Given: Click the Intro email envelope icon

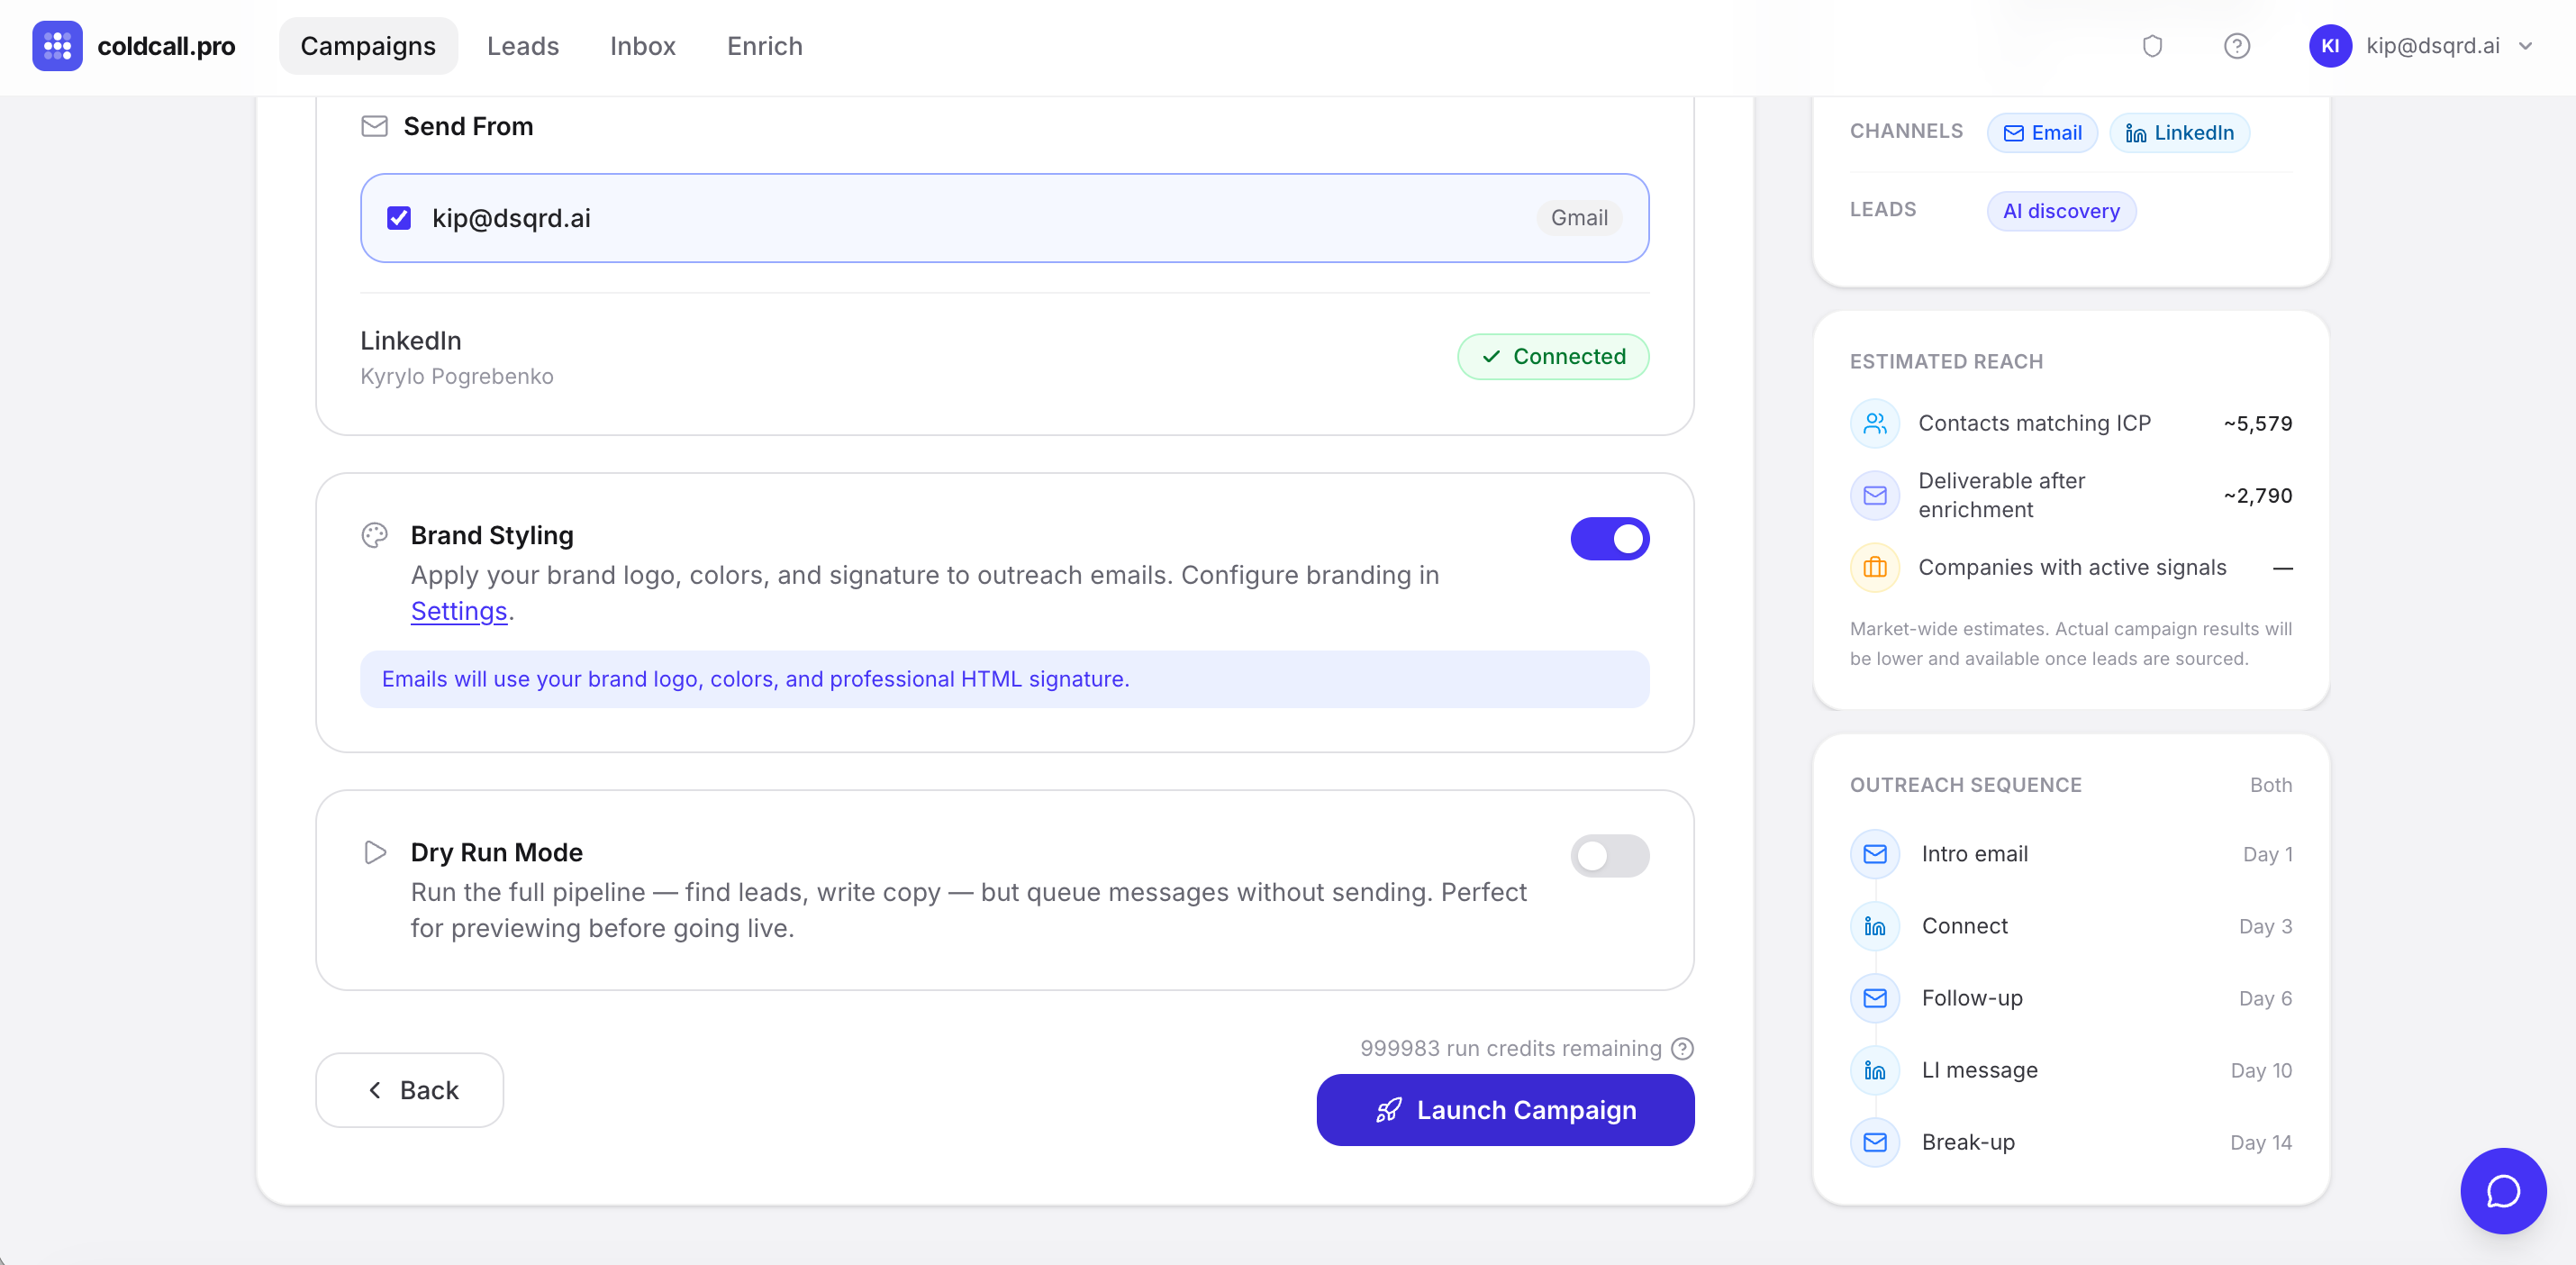Looking at the screenshot, I should [1875, 854].
